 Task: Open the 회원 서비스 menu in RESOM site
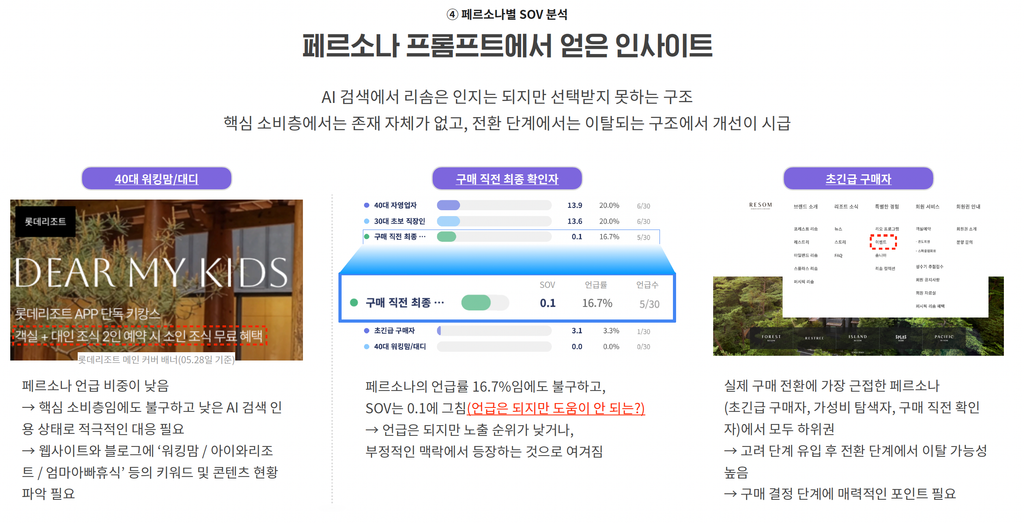click(927, 206)
